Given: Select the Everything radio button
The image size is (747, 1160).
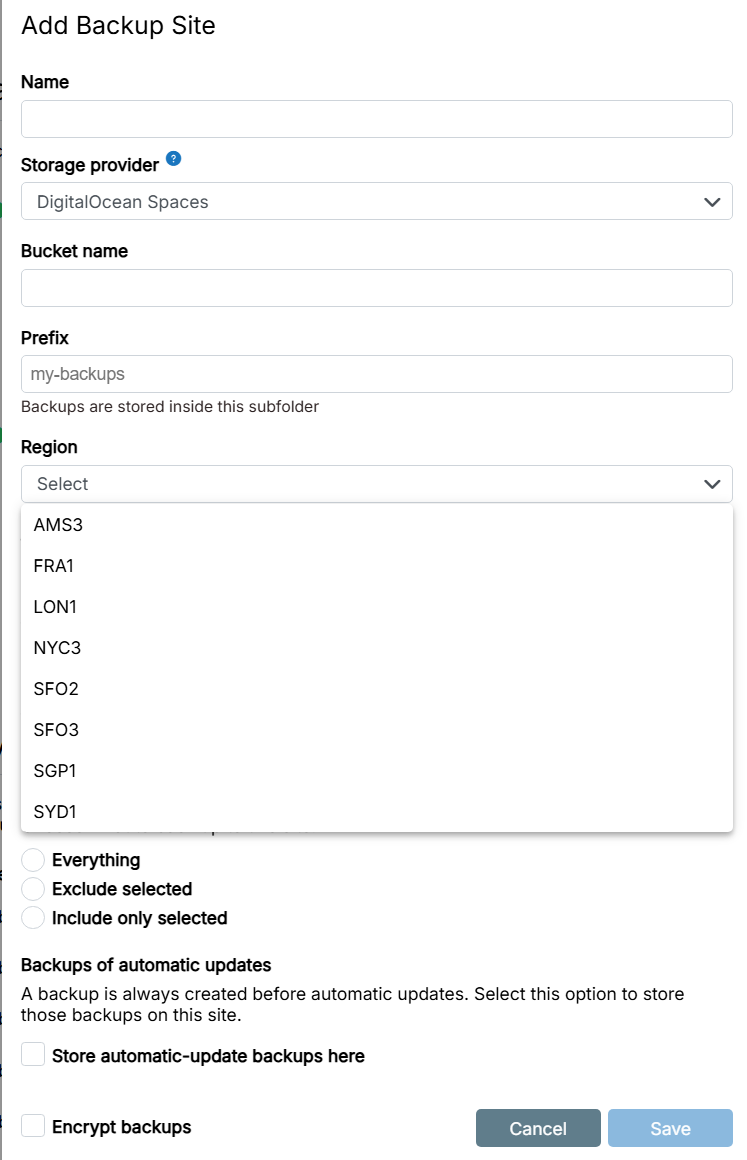Looking at the screenshot, I should (34, 860).
